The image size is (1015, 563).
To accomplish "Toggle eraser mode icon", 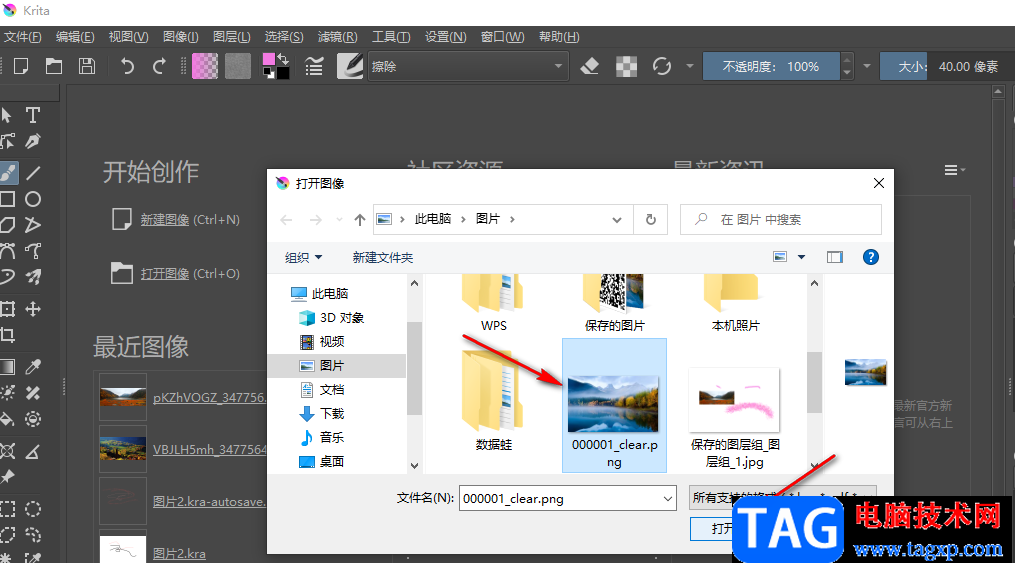I will (x=590, y=66).
